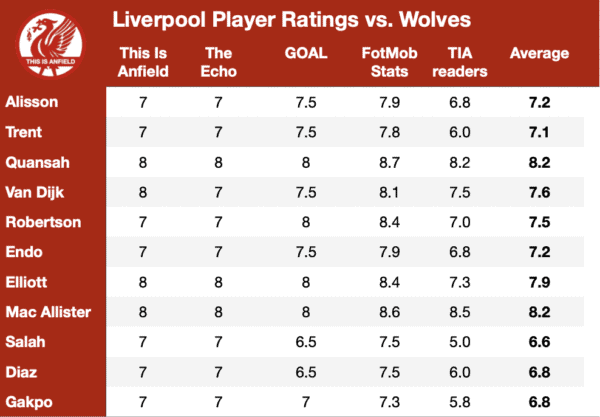
Task: Select Trent's average rating 7.1
Action: tap(539, 132)
